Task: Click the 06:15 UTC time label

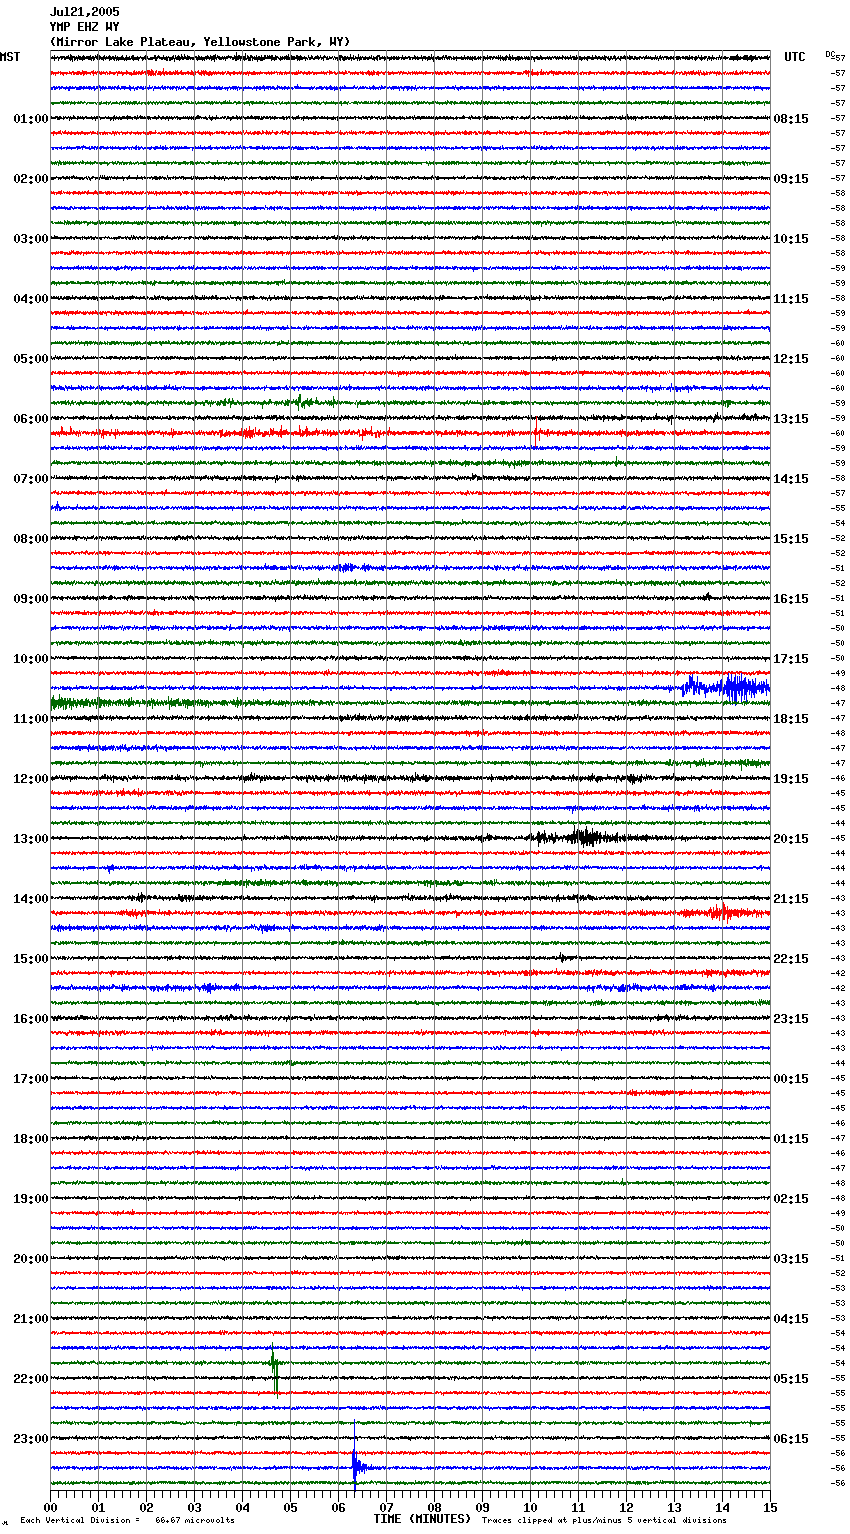Action: [791, 1439]
